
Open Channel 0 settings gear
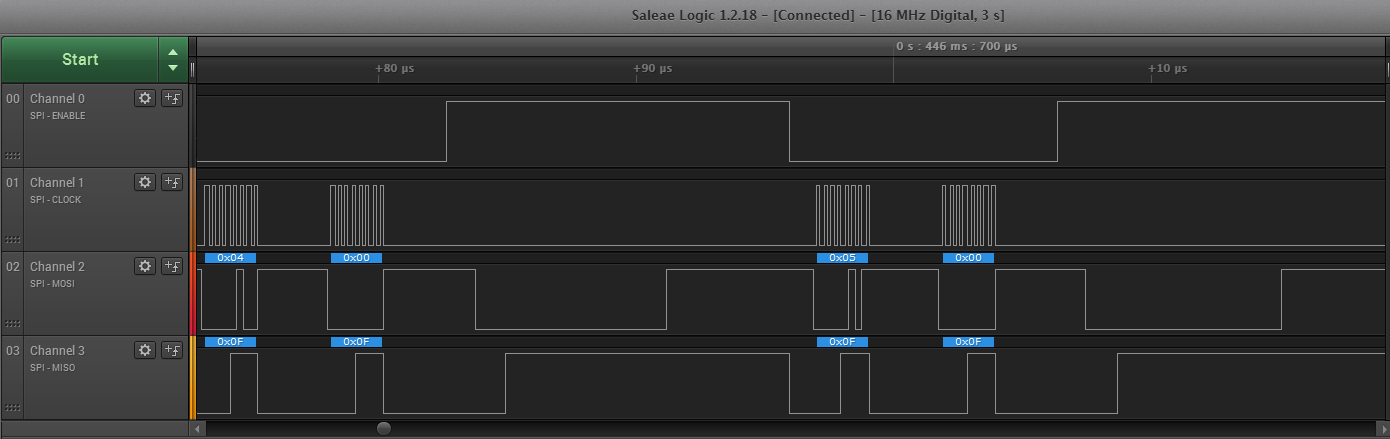tap(145, 98)
